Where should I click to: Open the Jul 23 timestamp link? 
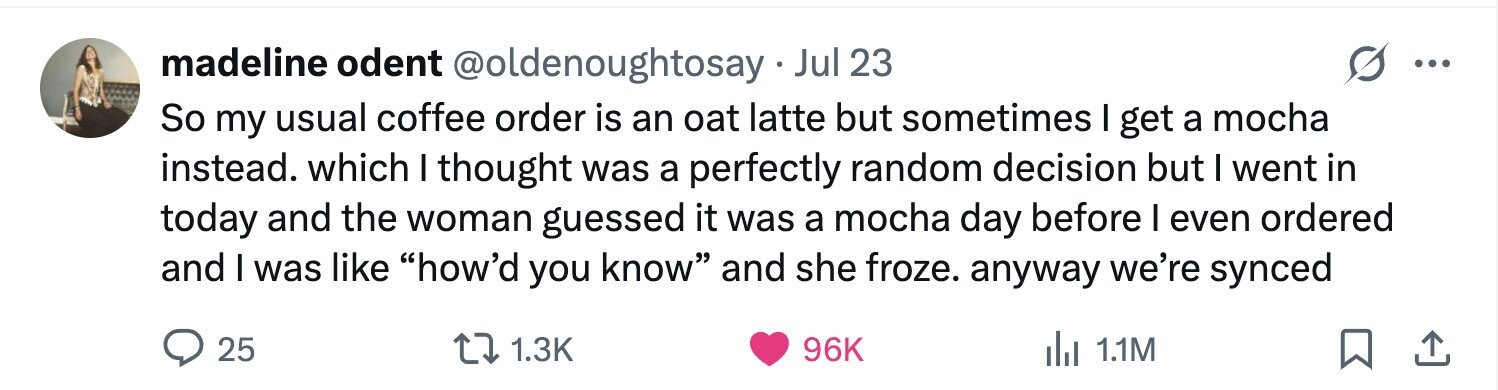[x=842, y=64]
